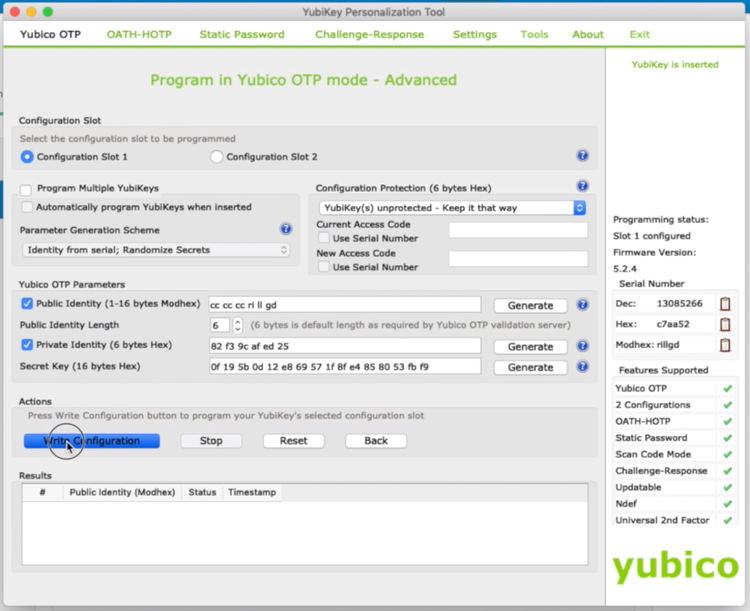Click the Ndef feature checkmark
This screenshot has width=750, height=611.
click(x=728, y=504)
